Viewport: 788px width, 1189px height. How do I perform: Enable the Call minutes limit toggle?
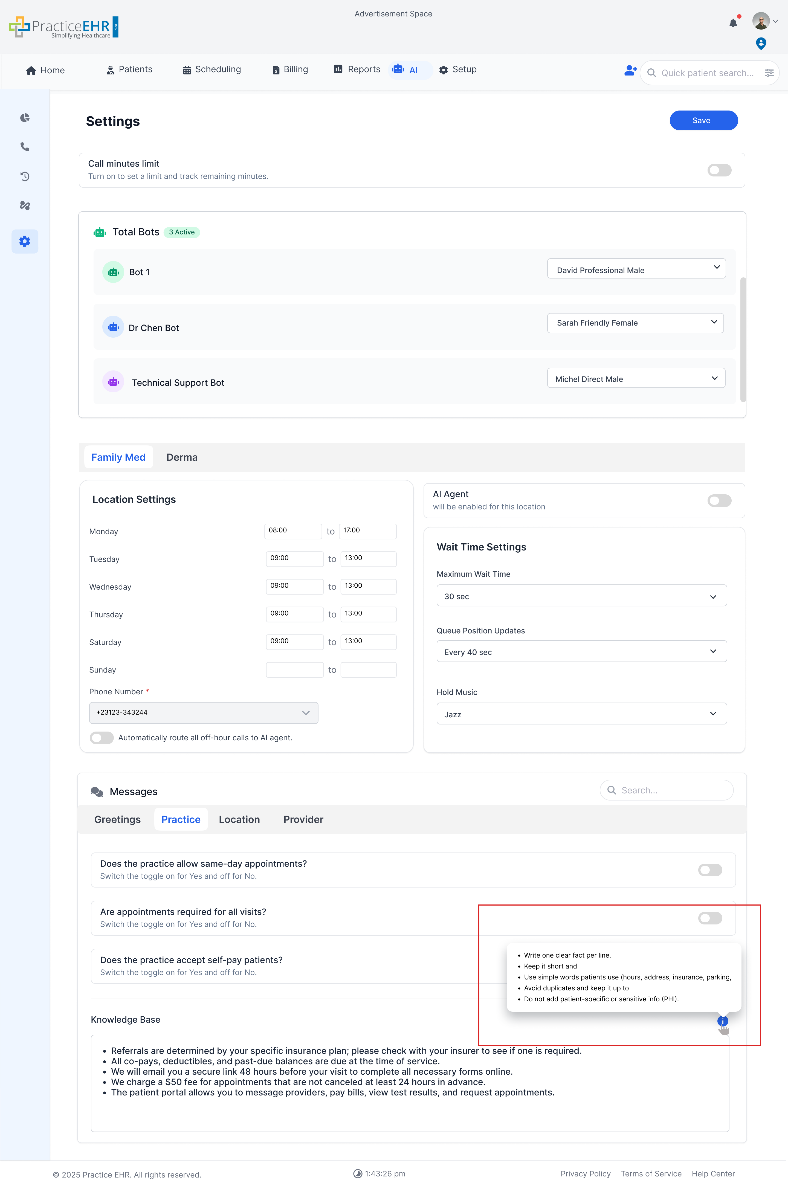tap(719, 170)
